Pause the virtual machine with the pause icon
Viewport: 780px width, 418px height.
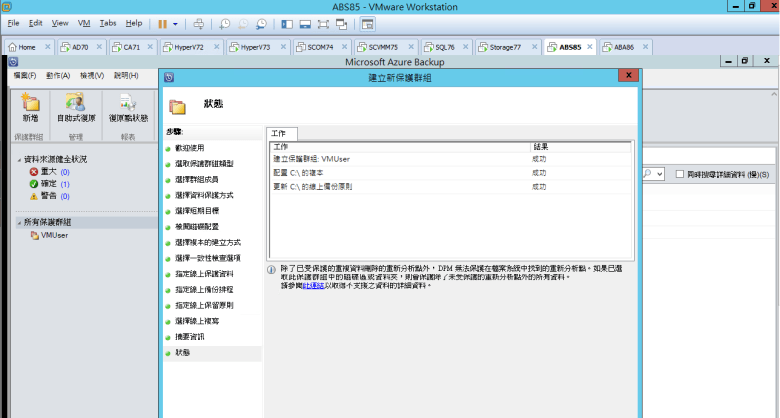162,24
